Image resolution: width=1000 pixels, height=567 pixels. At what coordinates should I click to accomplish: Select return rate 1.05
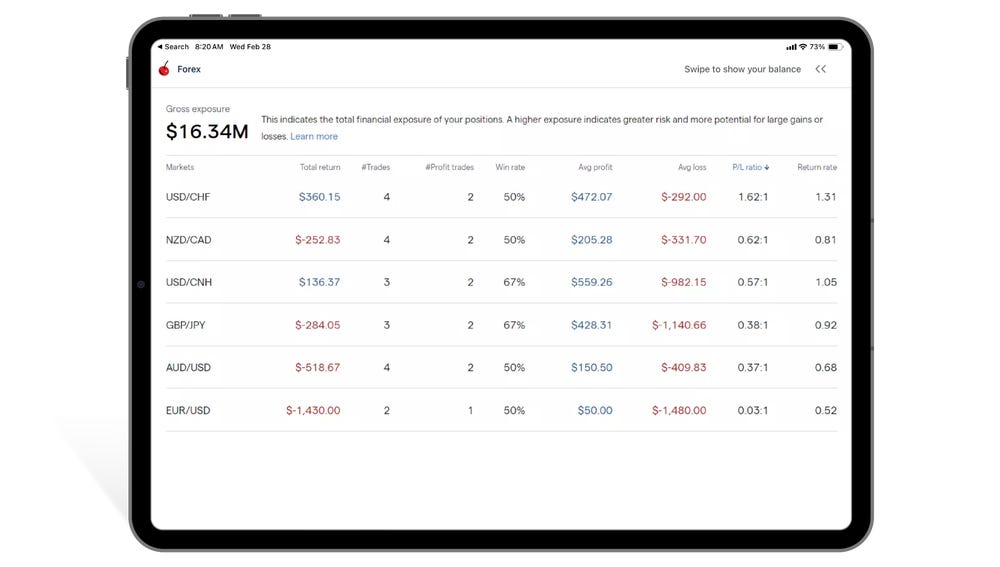coord(826,282)
